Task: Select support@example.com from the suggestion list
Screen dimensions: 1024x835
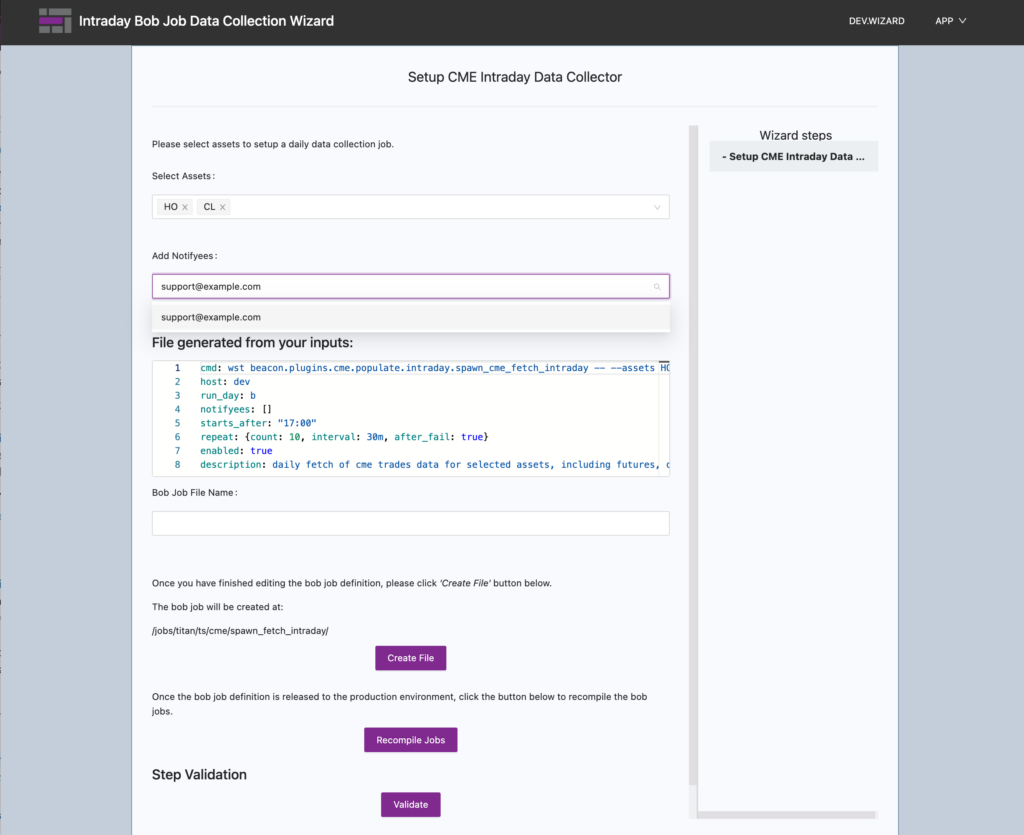Action: click(410, 317)
